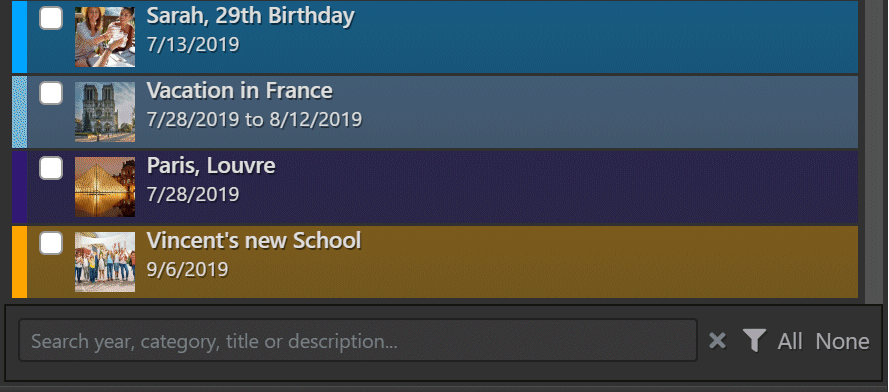Tick the Sarah, 29th Birthday checkbox
This screenshot has height=392, width=889.
tap(51, 18)
